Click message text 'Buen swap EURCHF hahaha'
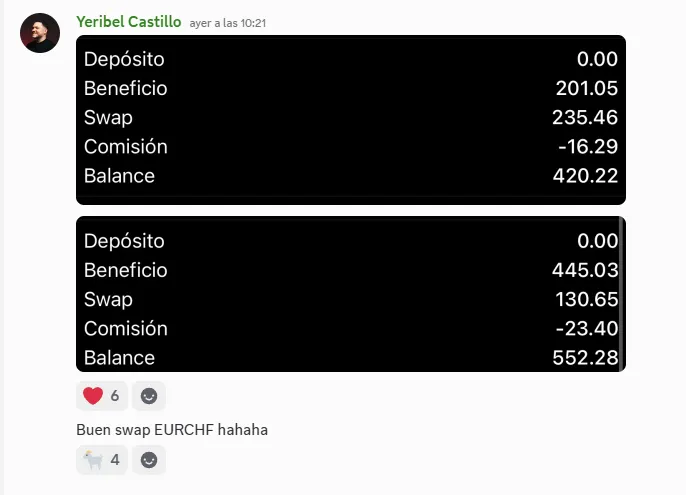 172,430
